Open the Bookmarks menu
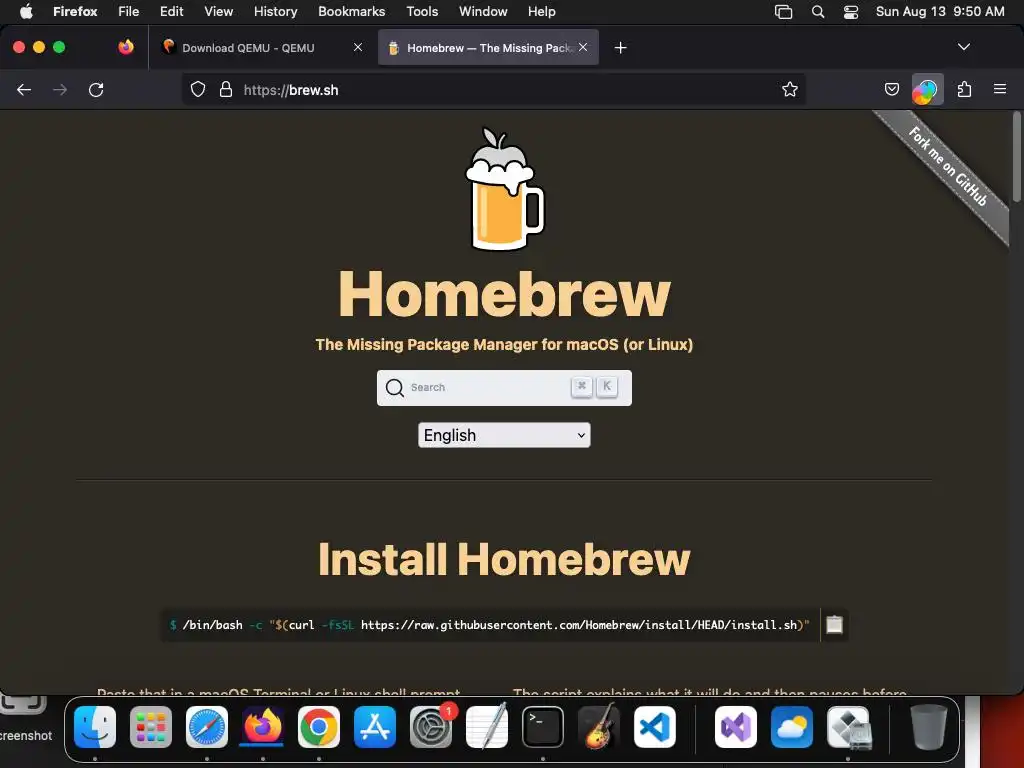This screenshot has height=768, width=1024. tap(351, 11)
